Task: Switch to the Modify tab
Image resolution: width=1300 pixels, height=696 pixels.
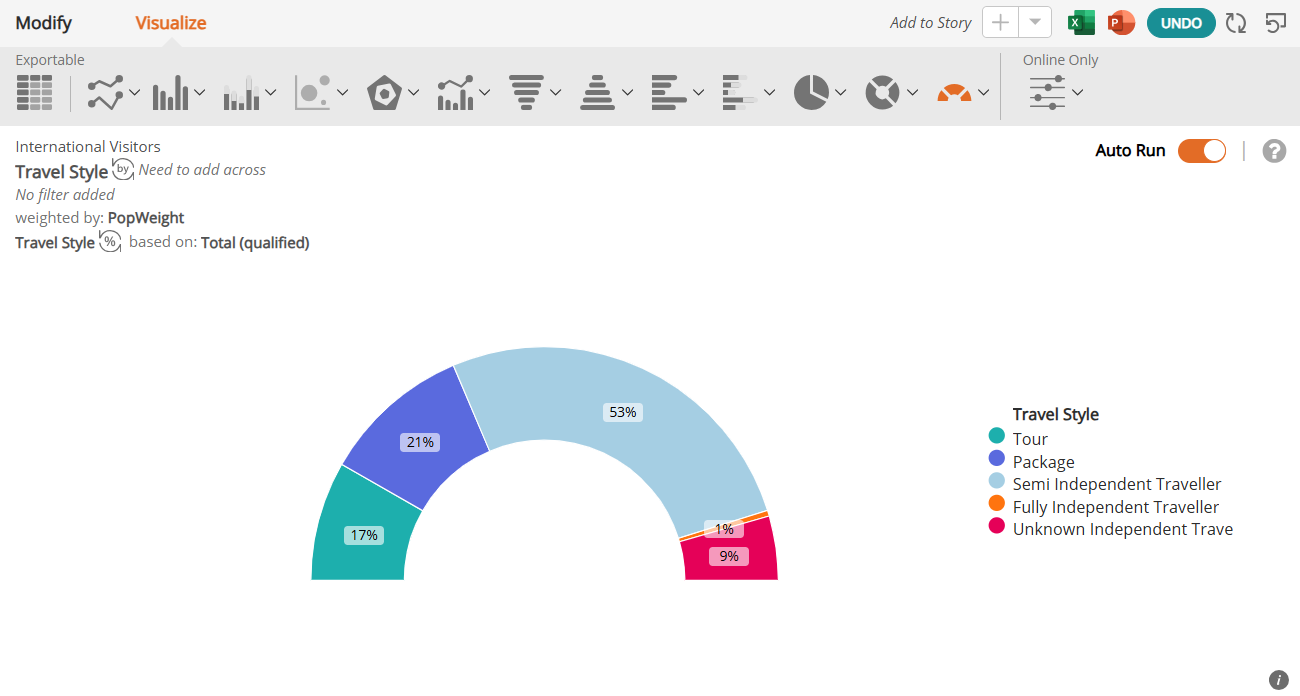Action: coord(44,23)
